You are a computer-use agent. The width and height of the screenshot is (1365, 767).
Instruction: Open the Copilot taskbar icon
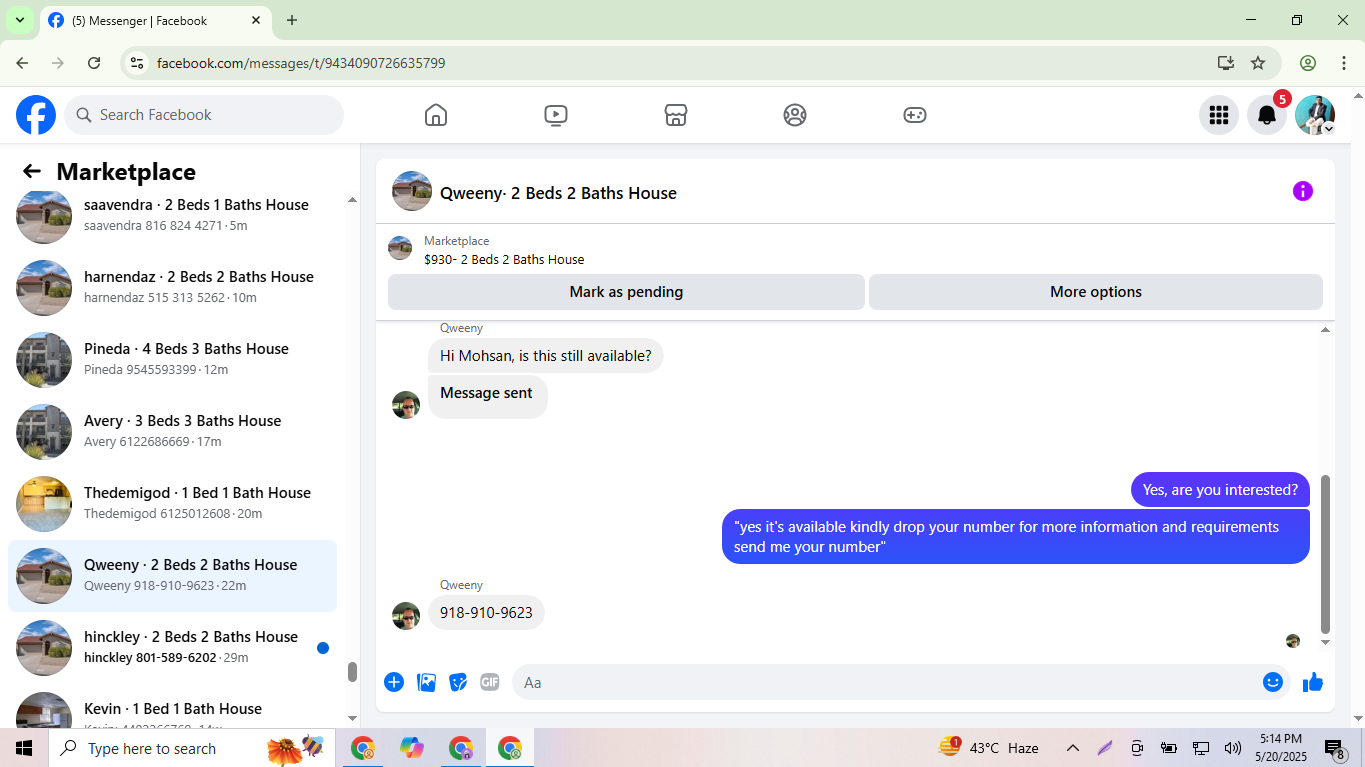point(412,748)
